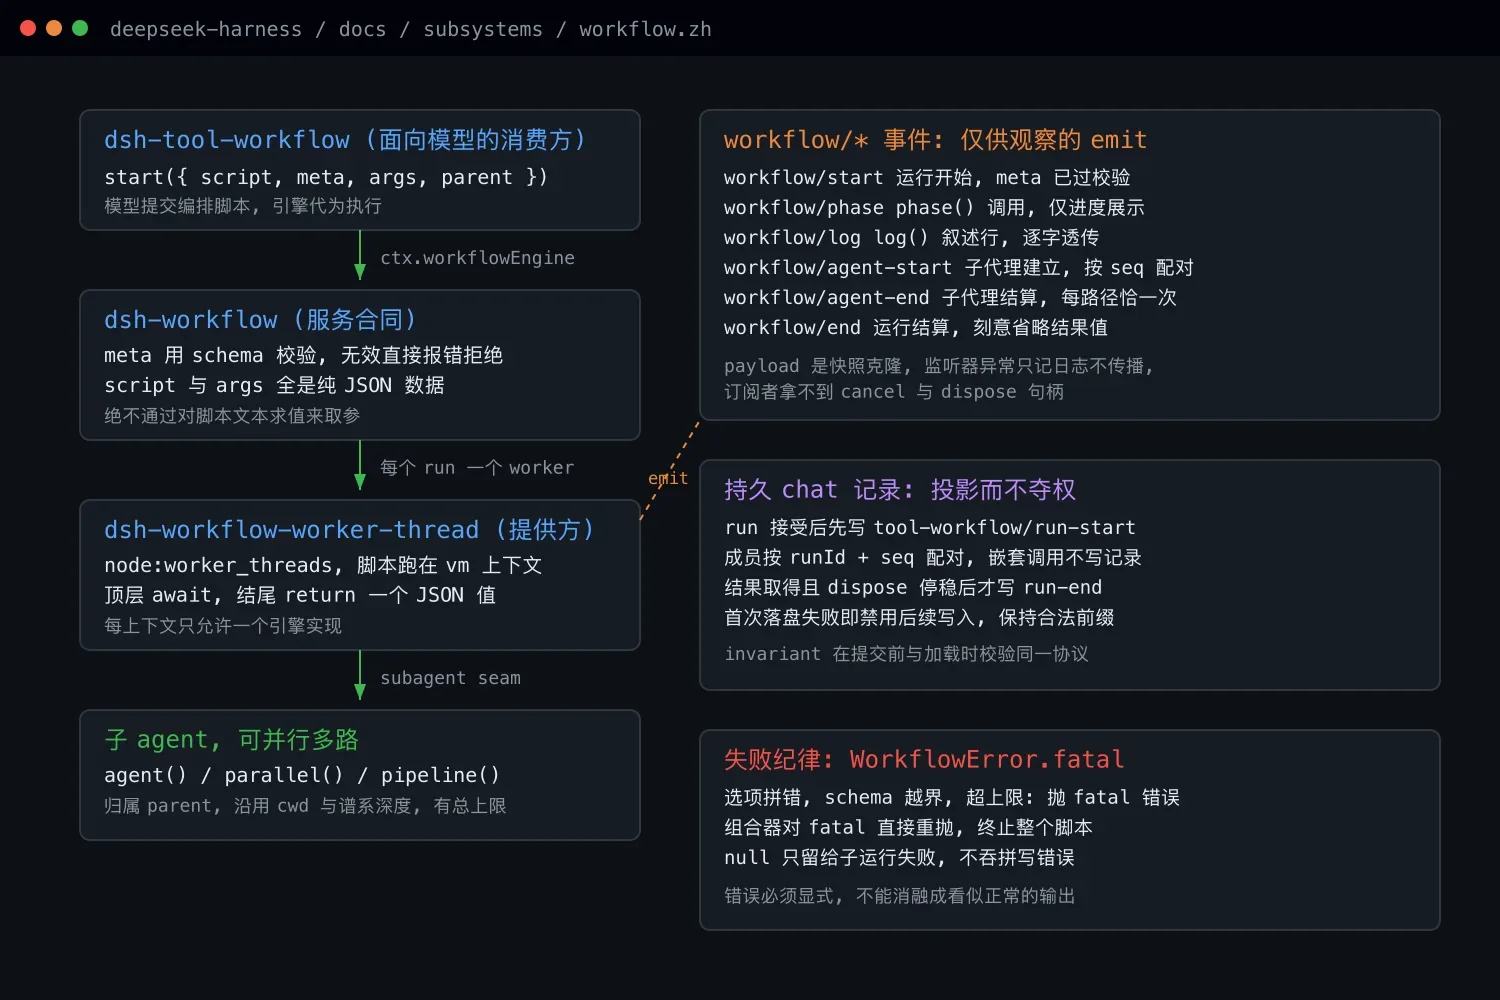Click the note "绝不通过对脚本文本求值来取参"
1500x1000 pixels.
[232, 416]
